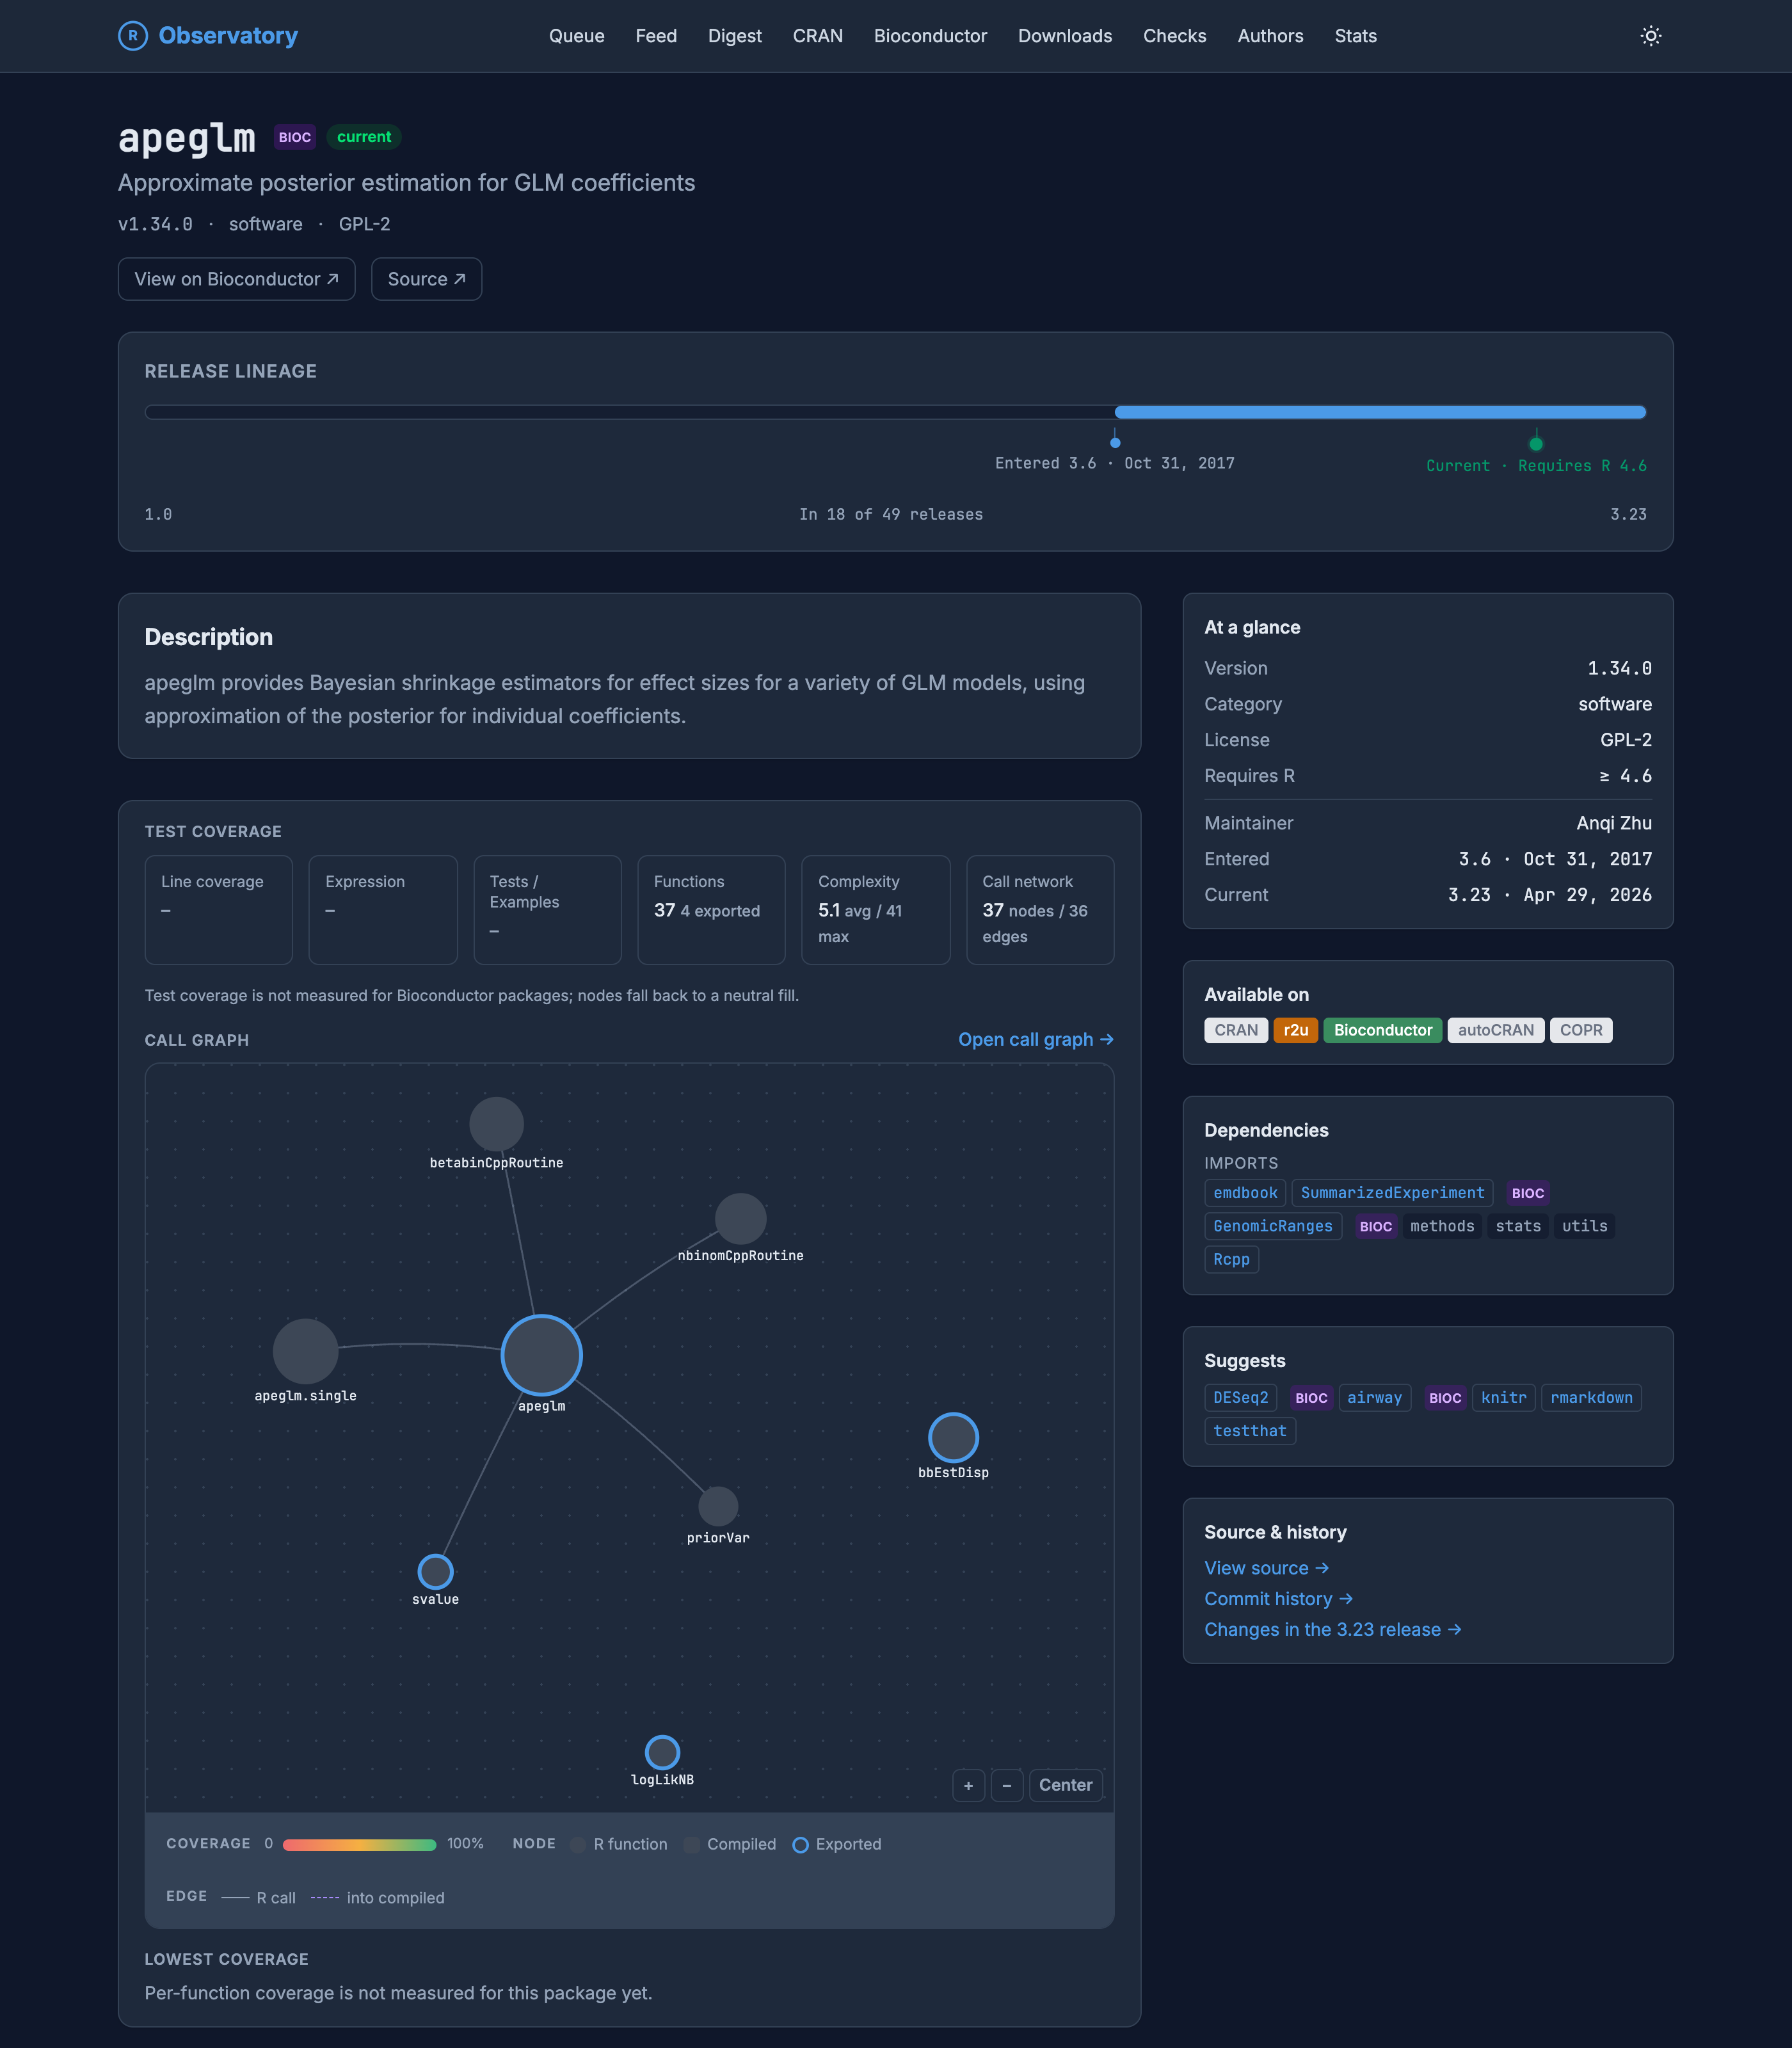Open the SummarizedExperiment dependency tag
Screen dimensions: 1792x2048
(x=1391, y=1193)
